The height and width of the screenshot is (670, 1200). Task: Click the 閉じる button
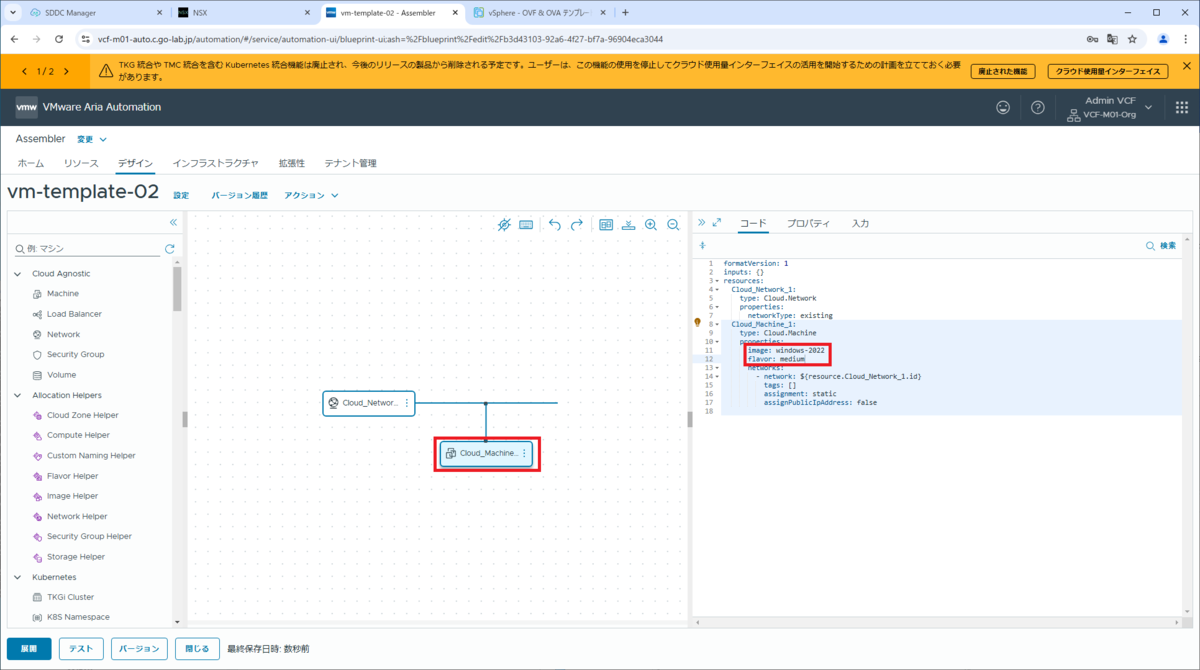click(197, 648)
